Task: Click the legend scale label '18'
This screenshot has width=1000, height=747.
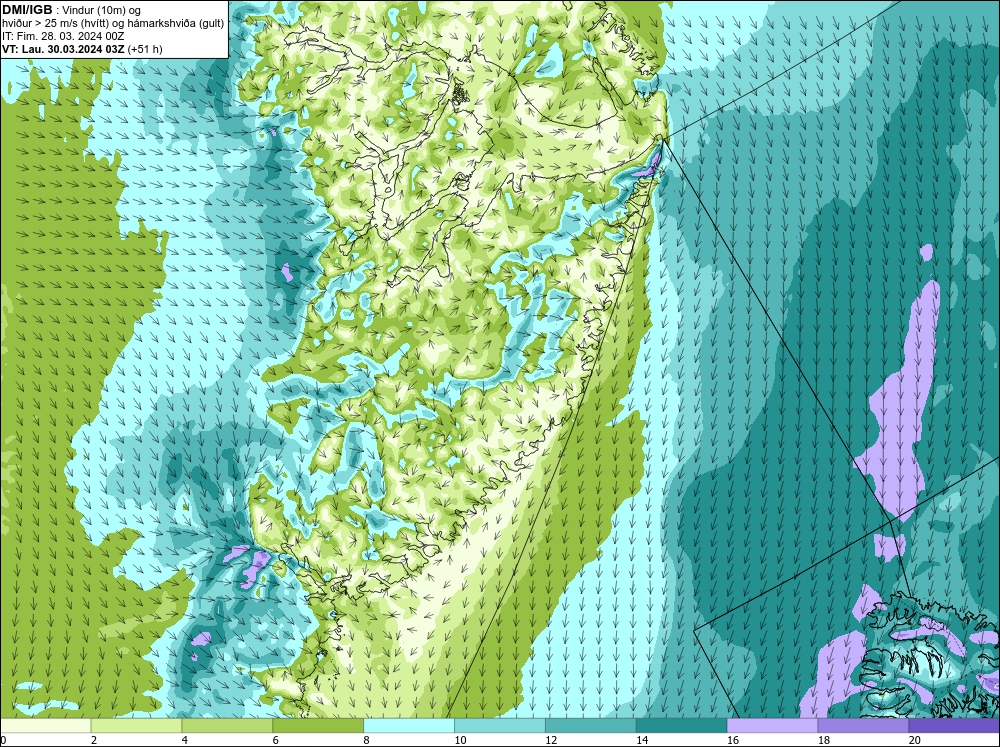Action: point(824,740)
